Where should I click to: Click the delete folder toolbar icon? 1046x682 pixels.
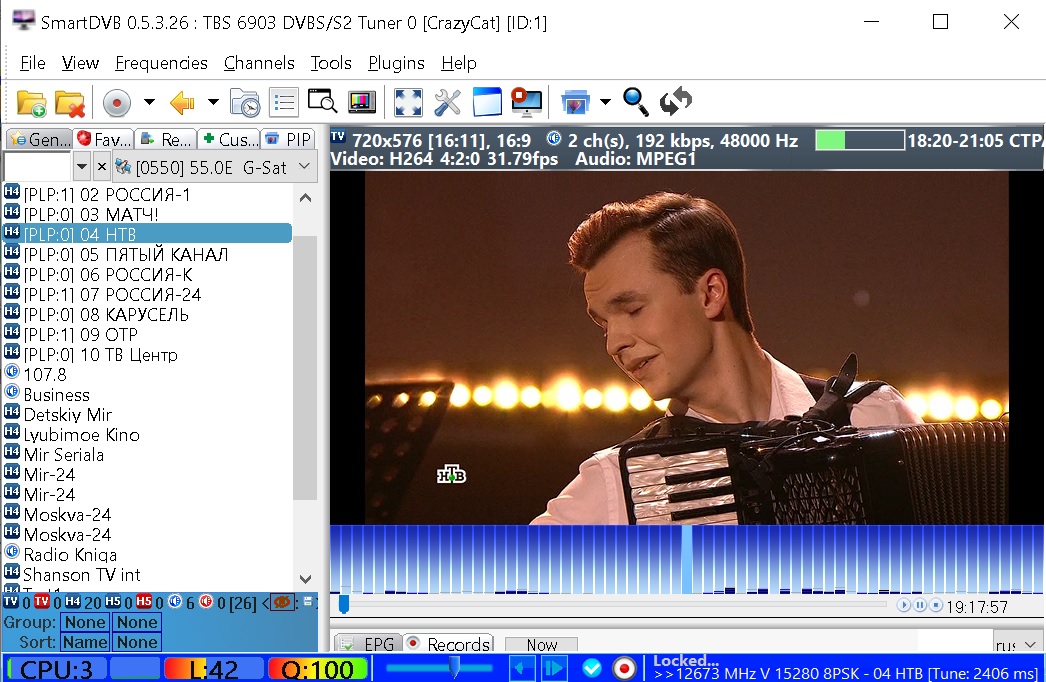(x=70, y=103)
